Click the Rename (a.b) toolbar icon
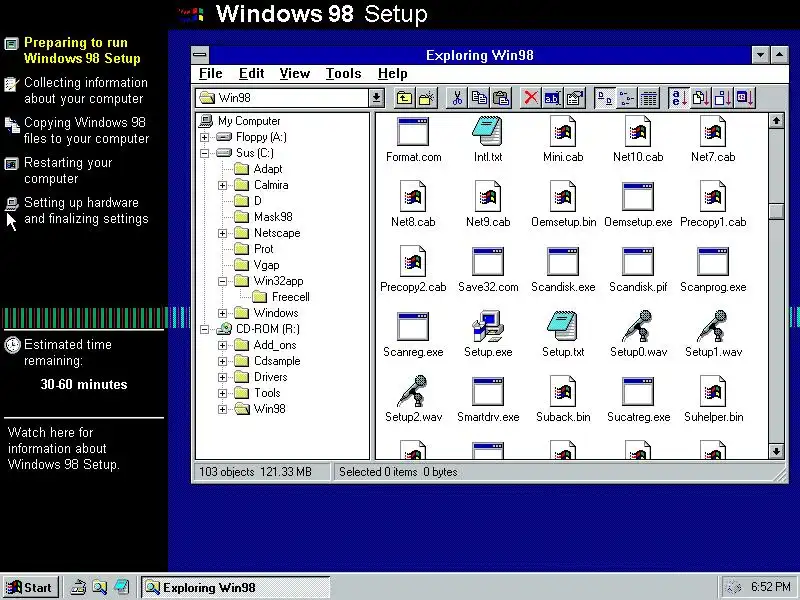Image resolution: width=800 pixels, height=600 pixels. [x=553, y=97]
